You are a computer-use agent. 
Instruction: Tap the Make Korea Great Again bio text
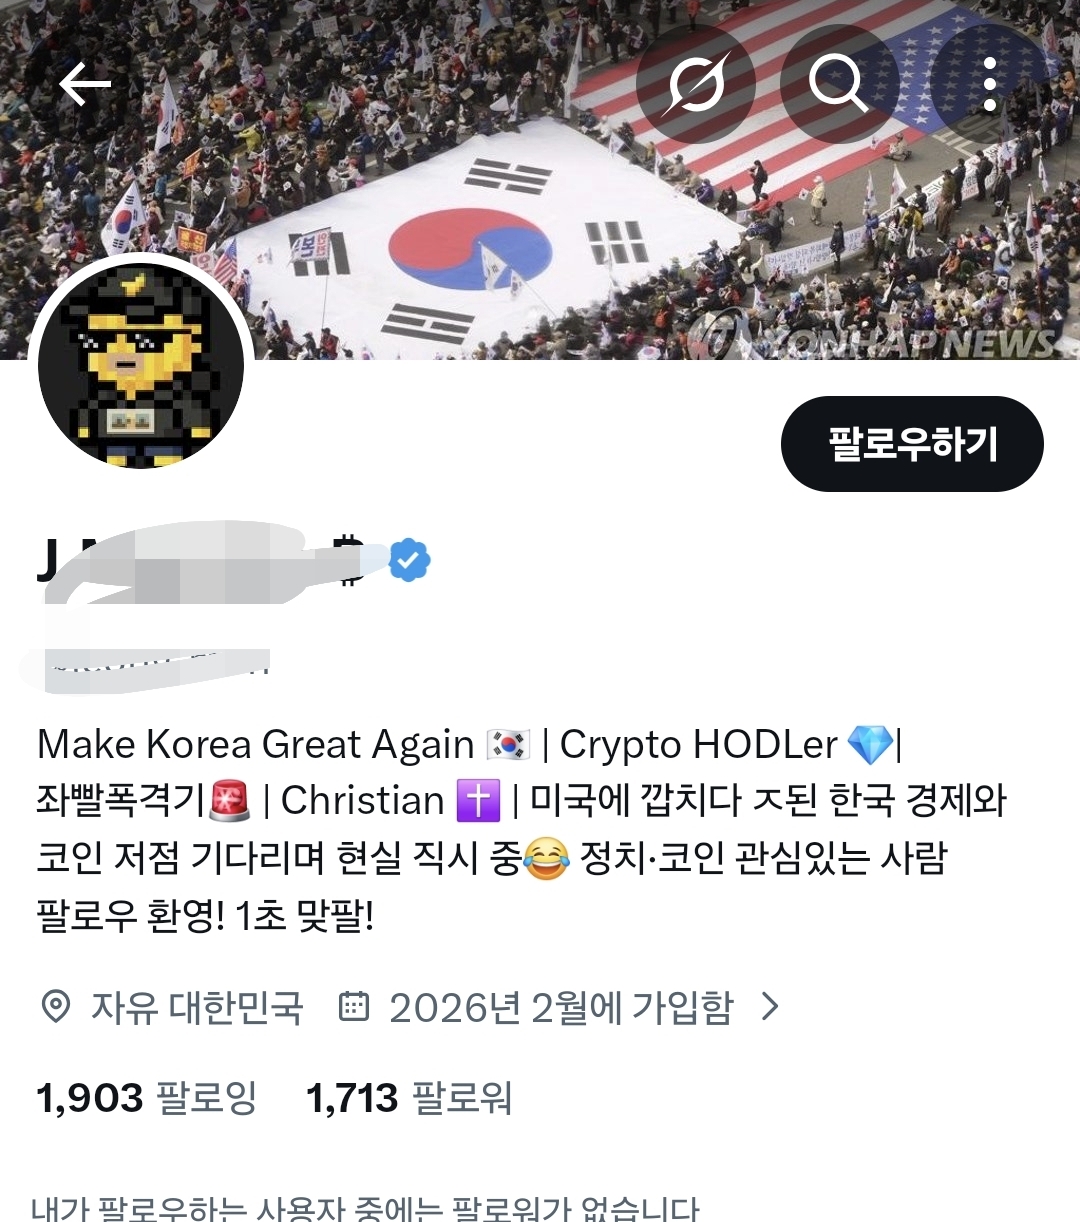tap(255, 744)
